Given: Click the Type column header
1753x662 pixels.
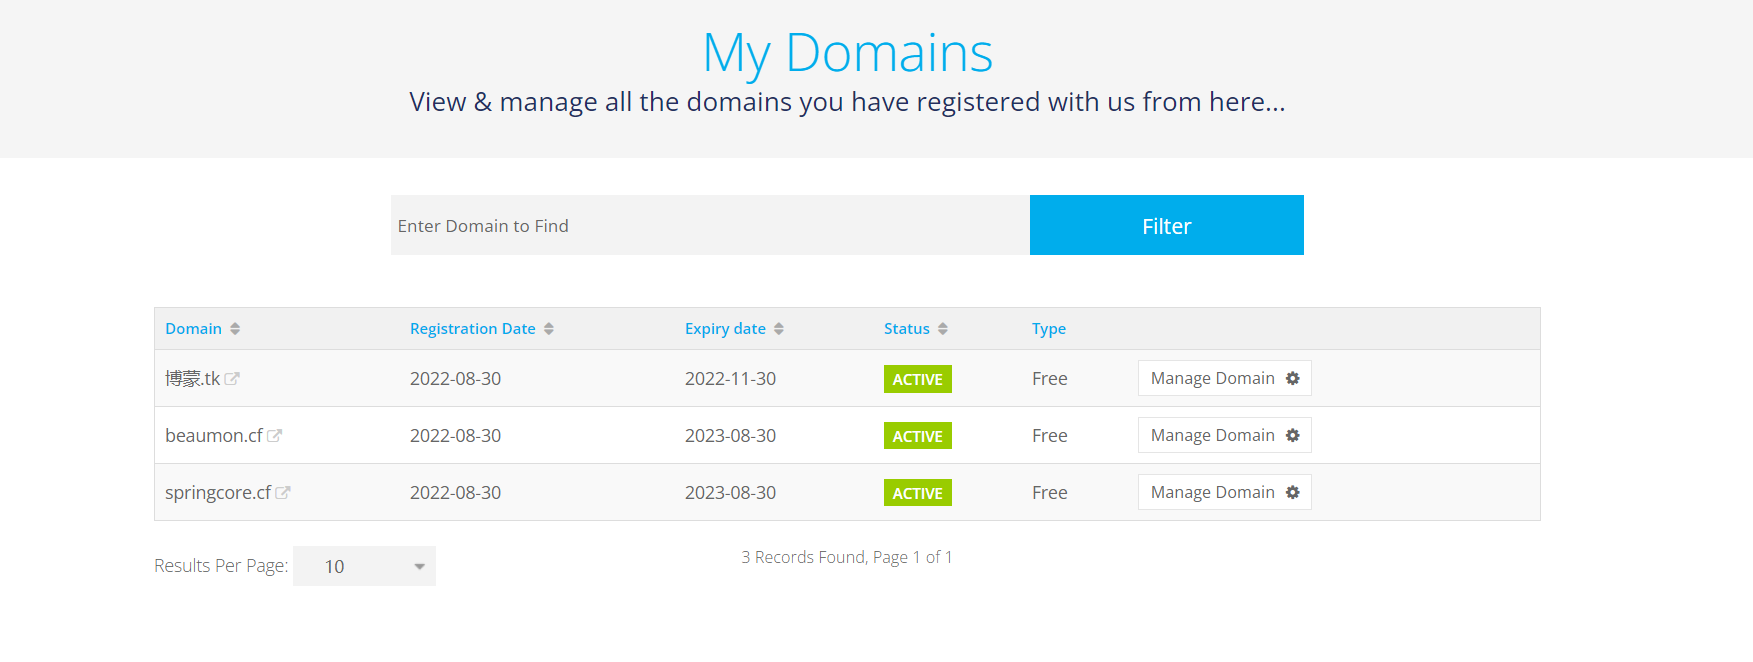Looking at the screenshot, I should pos(1049,329).
